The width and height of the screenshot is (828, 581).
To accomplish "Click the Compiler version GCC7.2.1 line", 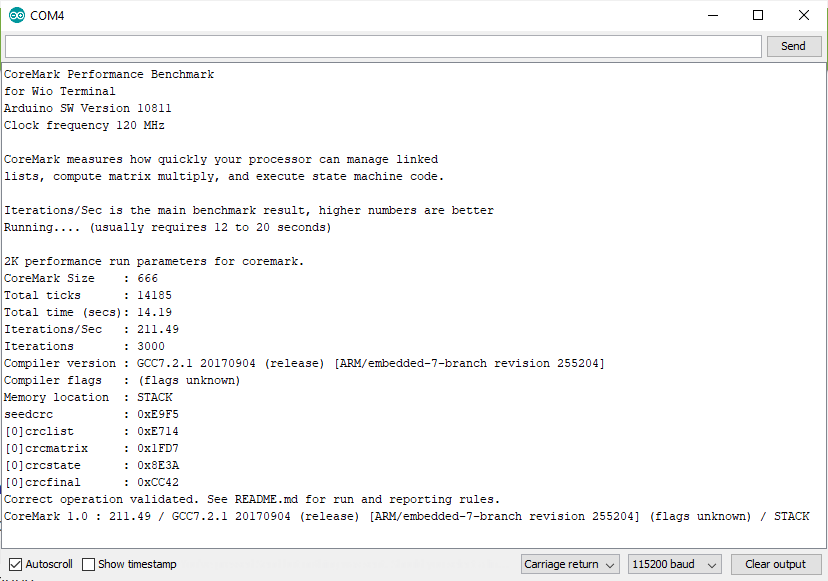I will [304, 363].
